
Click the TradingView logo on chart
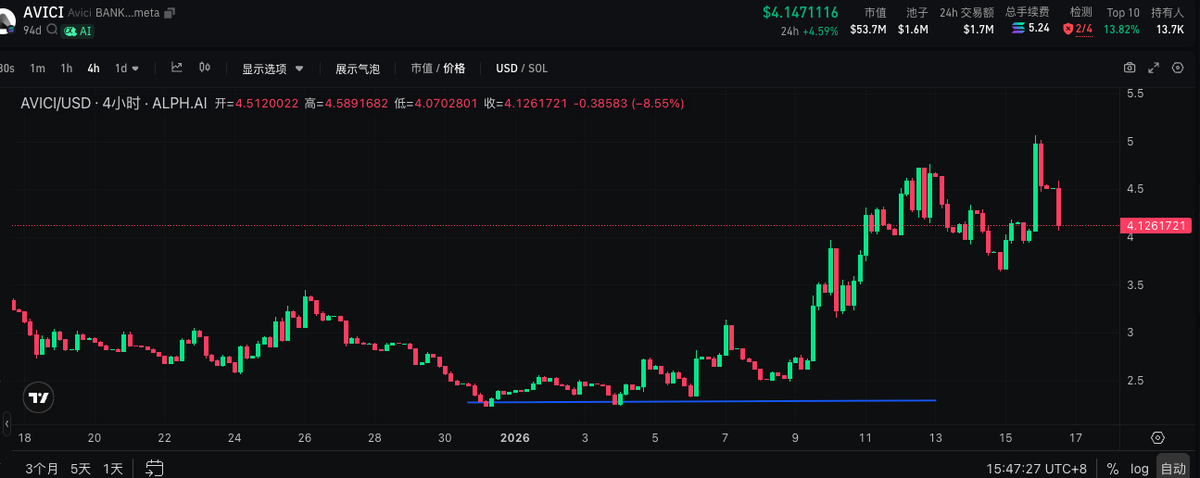pos(38,397)
